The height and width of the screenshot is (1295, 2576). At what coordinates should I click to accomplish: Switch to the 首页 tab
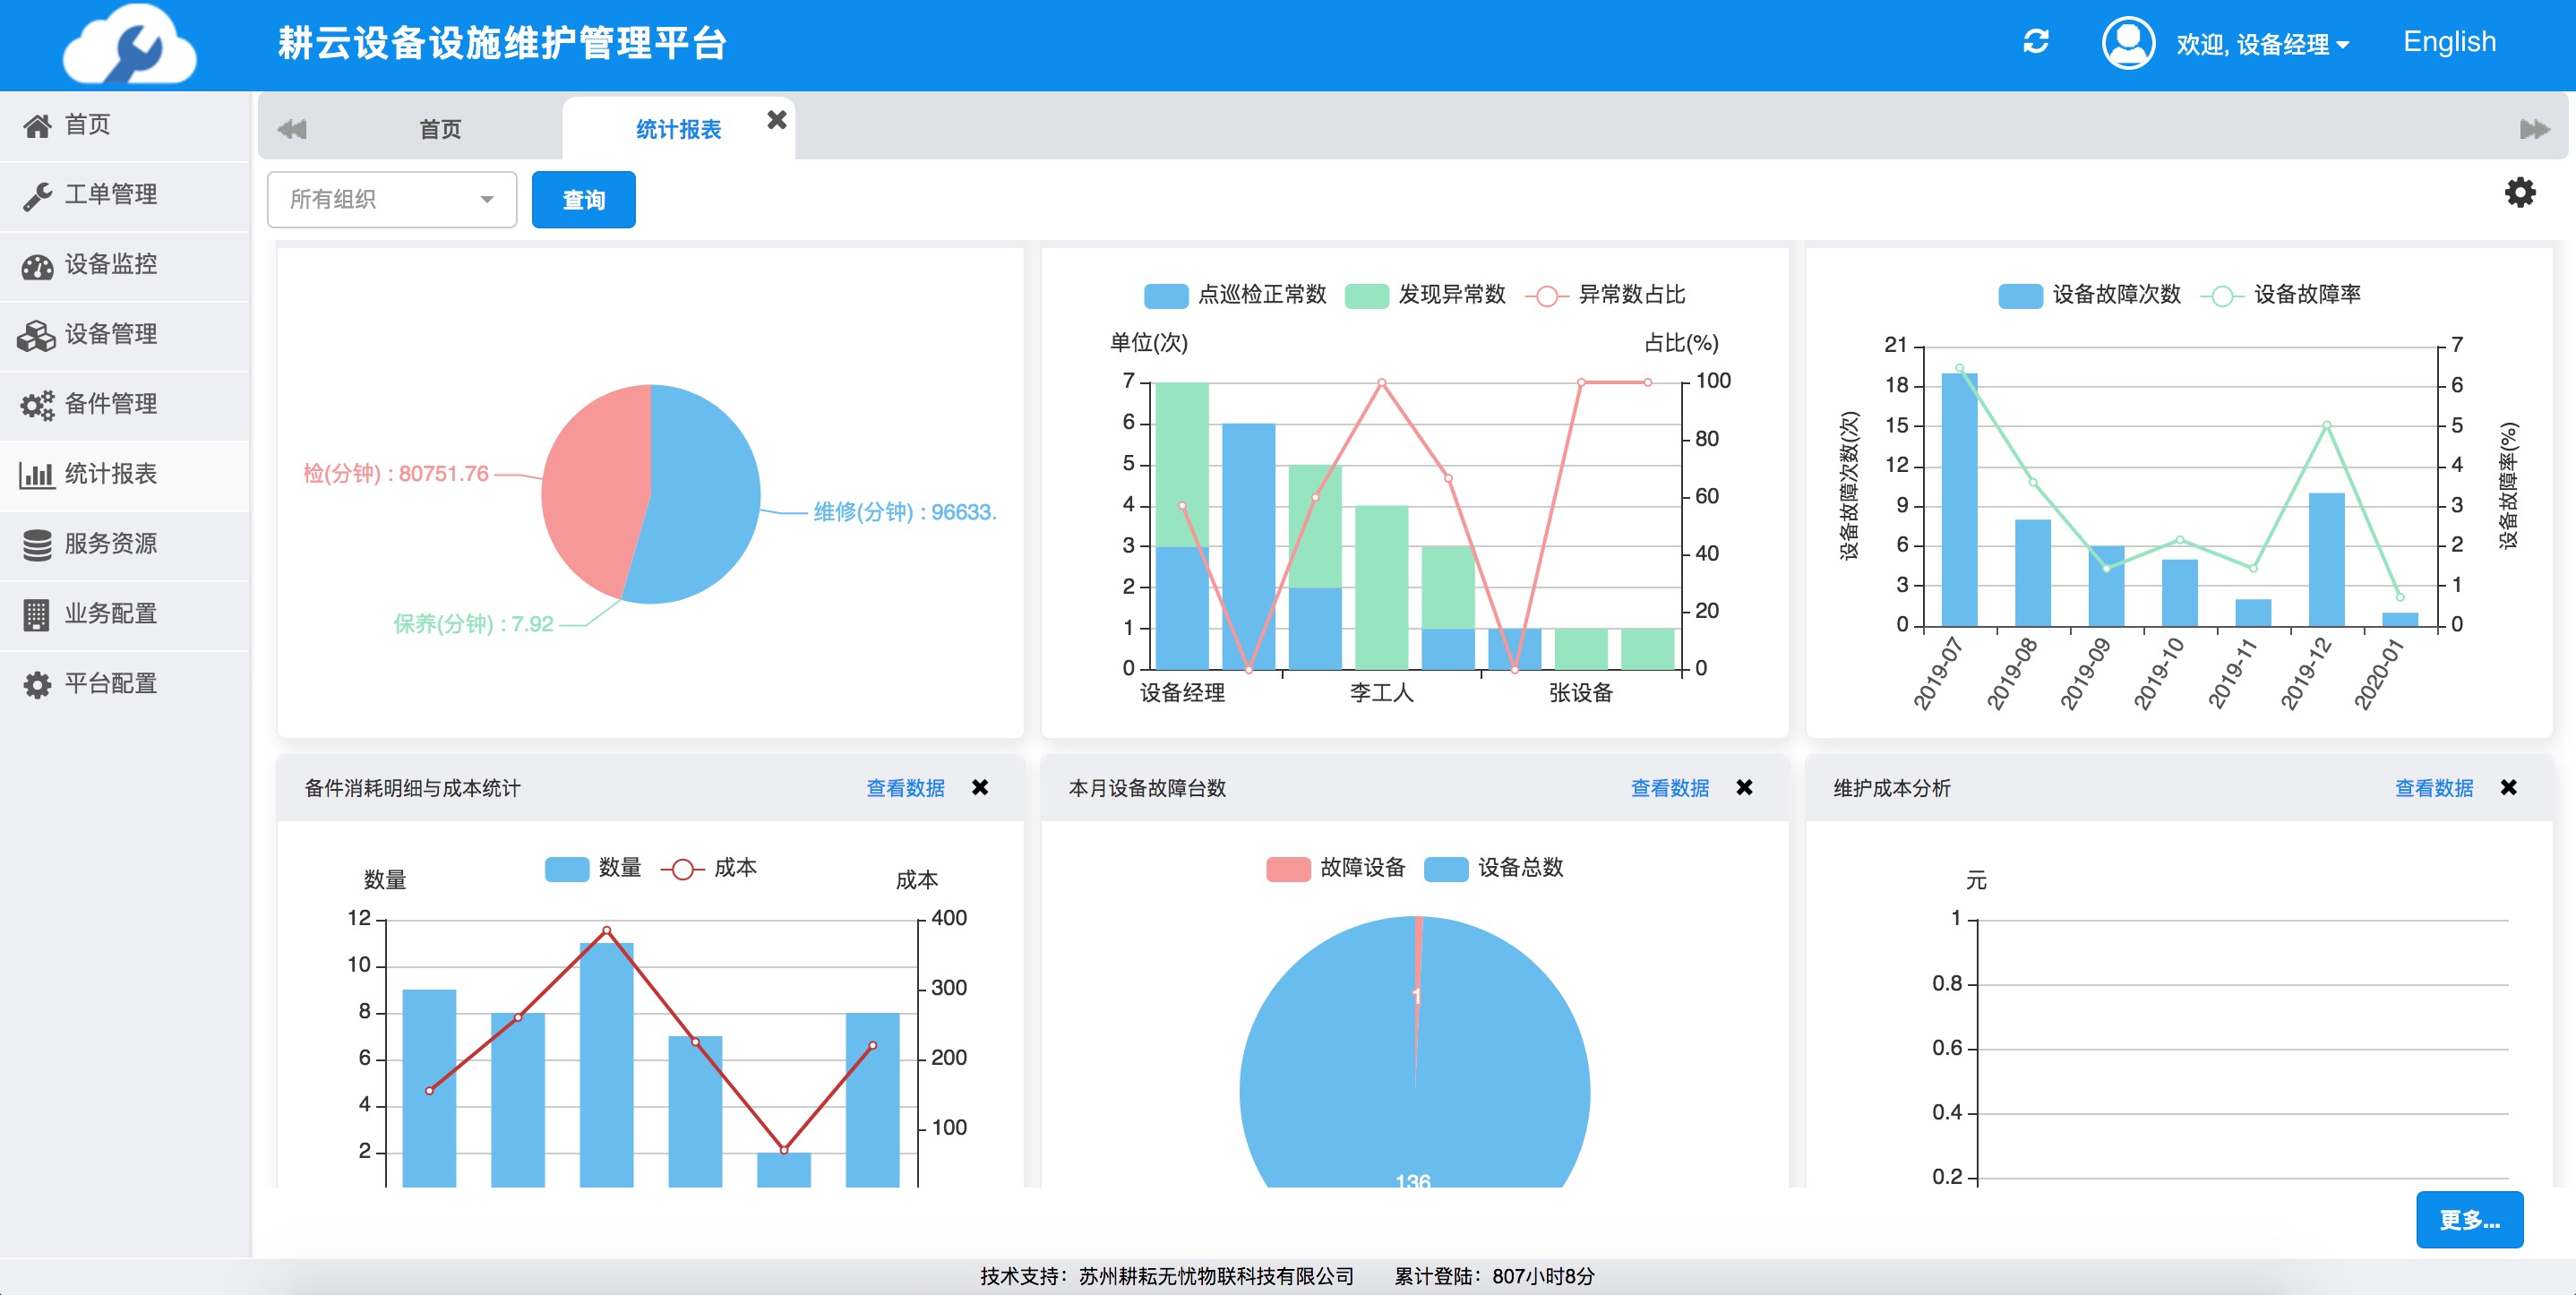pos(440,129)
